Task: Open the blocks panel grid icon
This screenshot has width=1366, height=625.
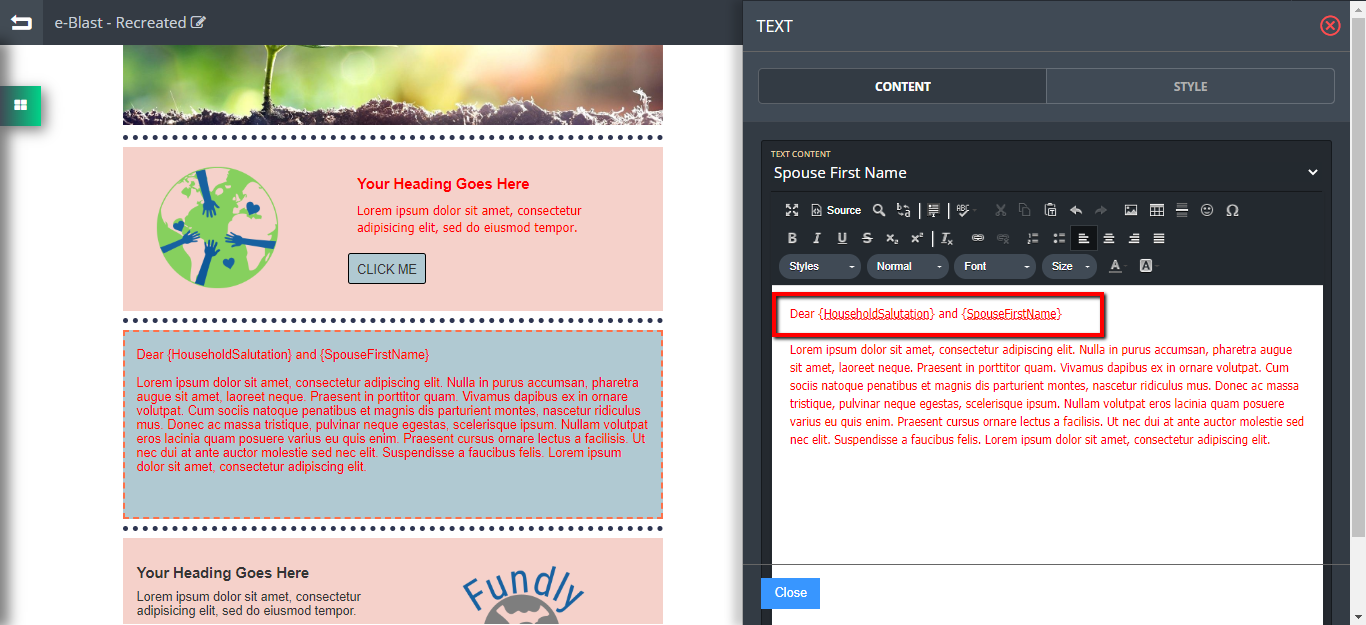Action: point(20,105)
